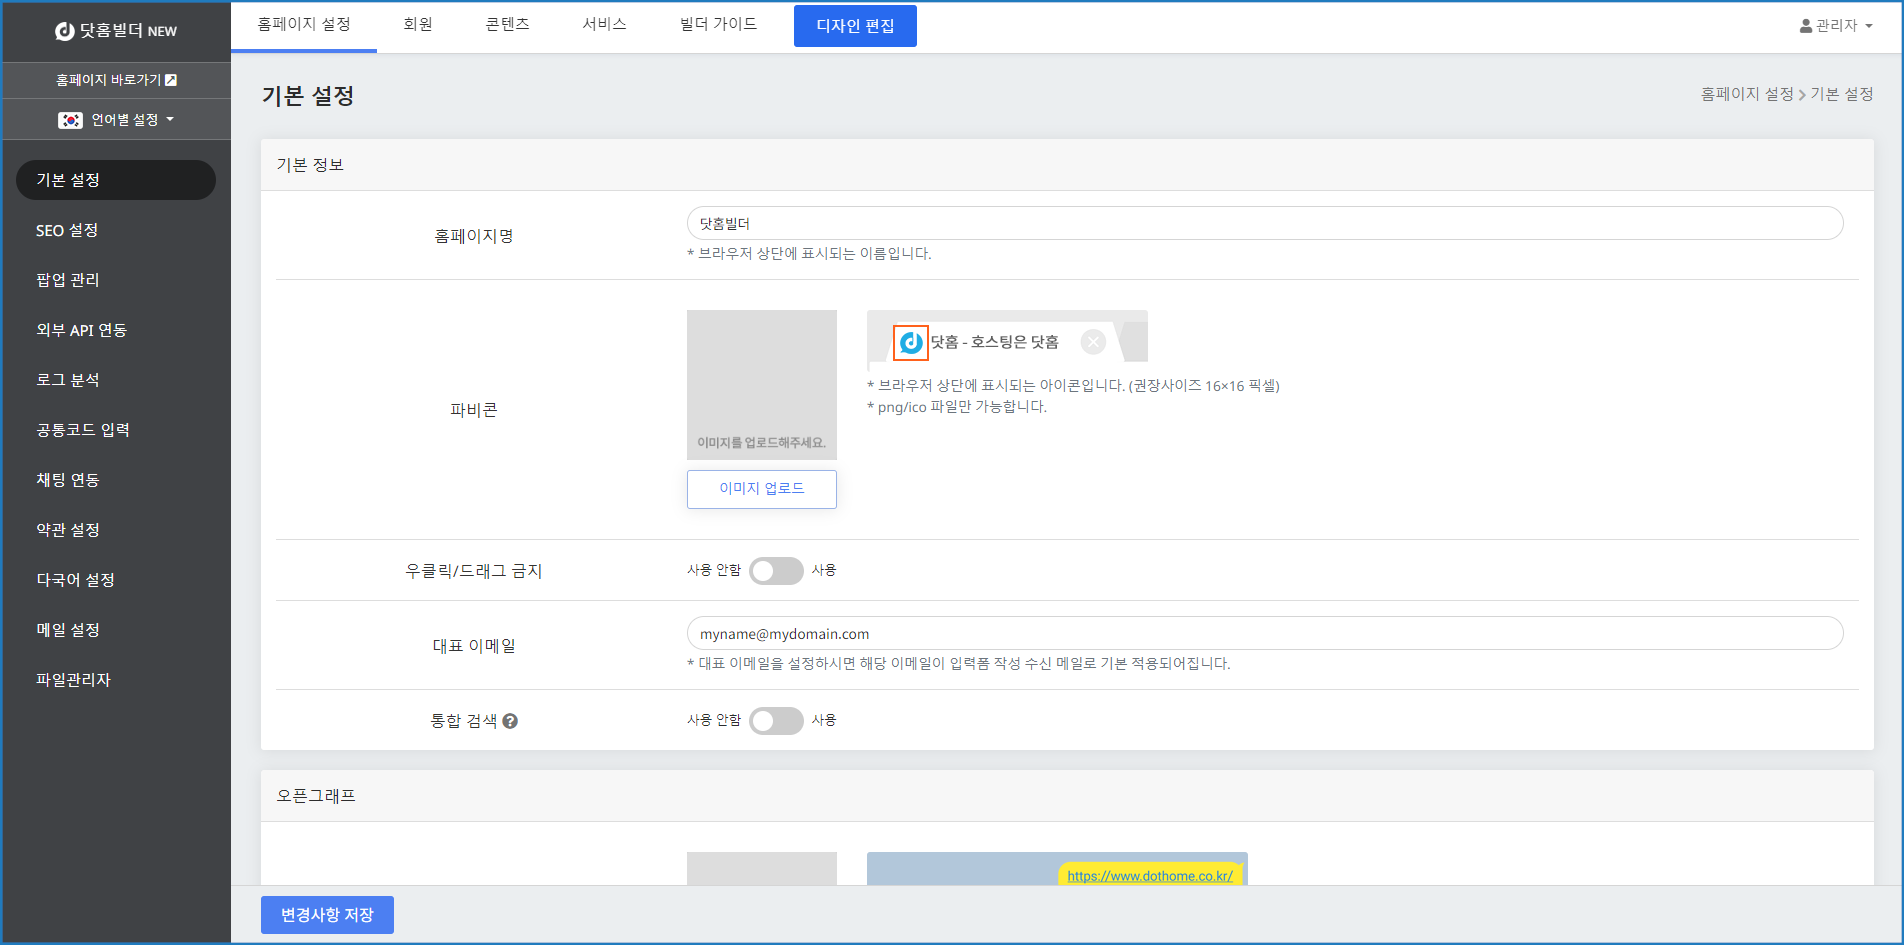Open the 콘텐츠 top menu
Screen dimensions: 1904x945
[507, 24]
